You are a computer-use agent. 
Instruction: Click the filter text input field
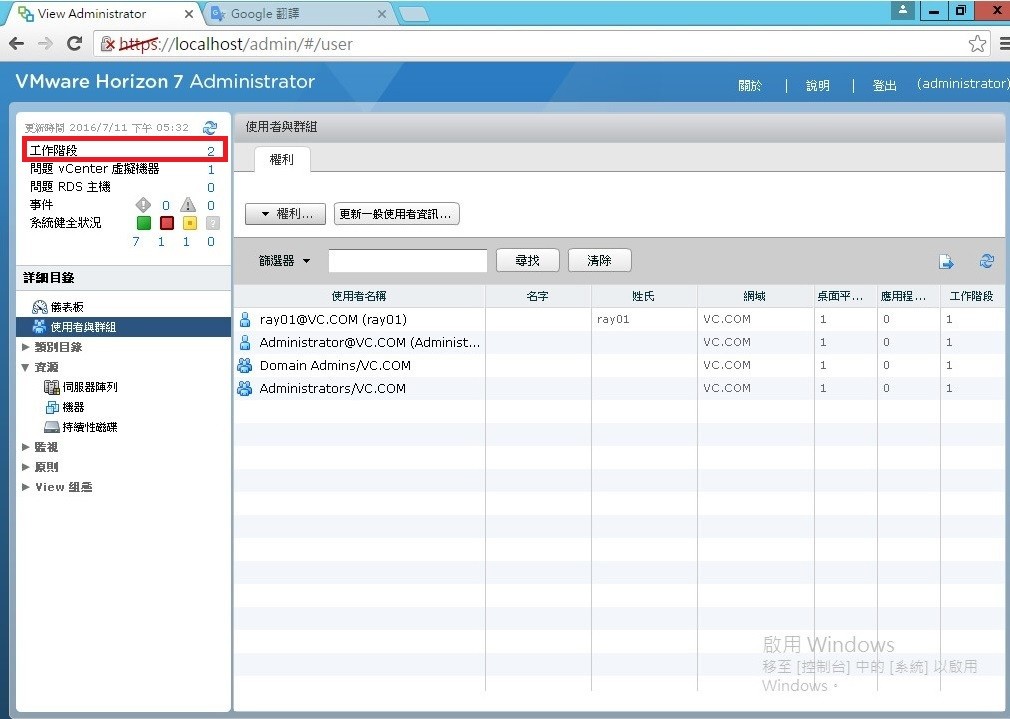coord(408,260)
